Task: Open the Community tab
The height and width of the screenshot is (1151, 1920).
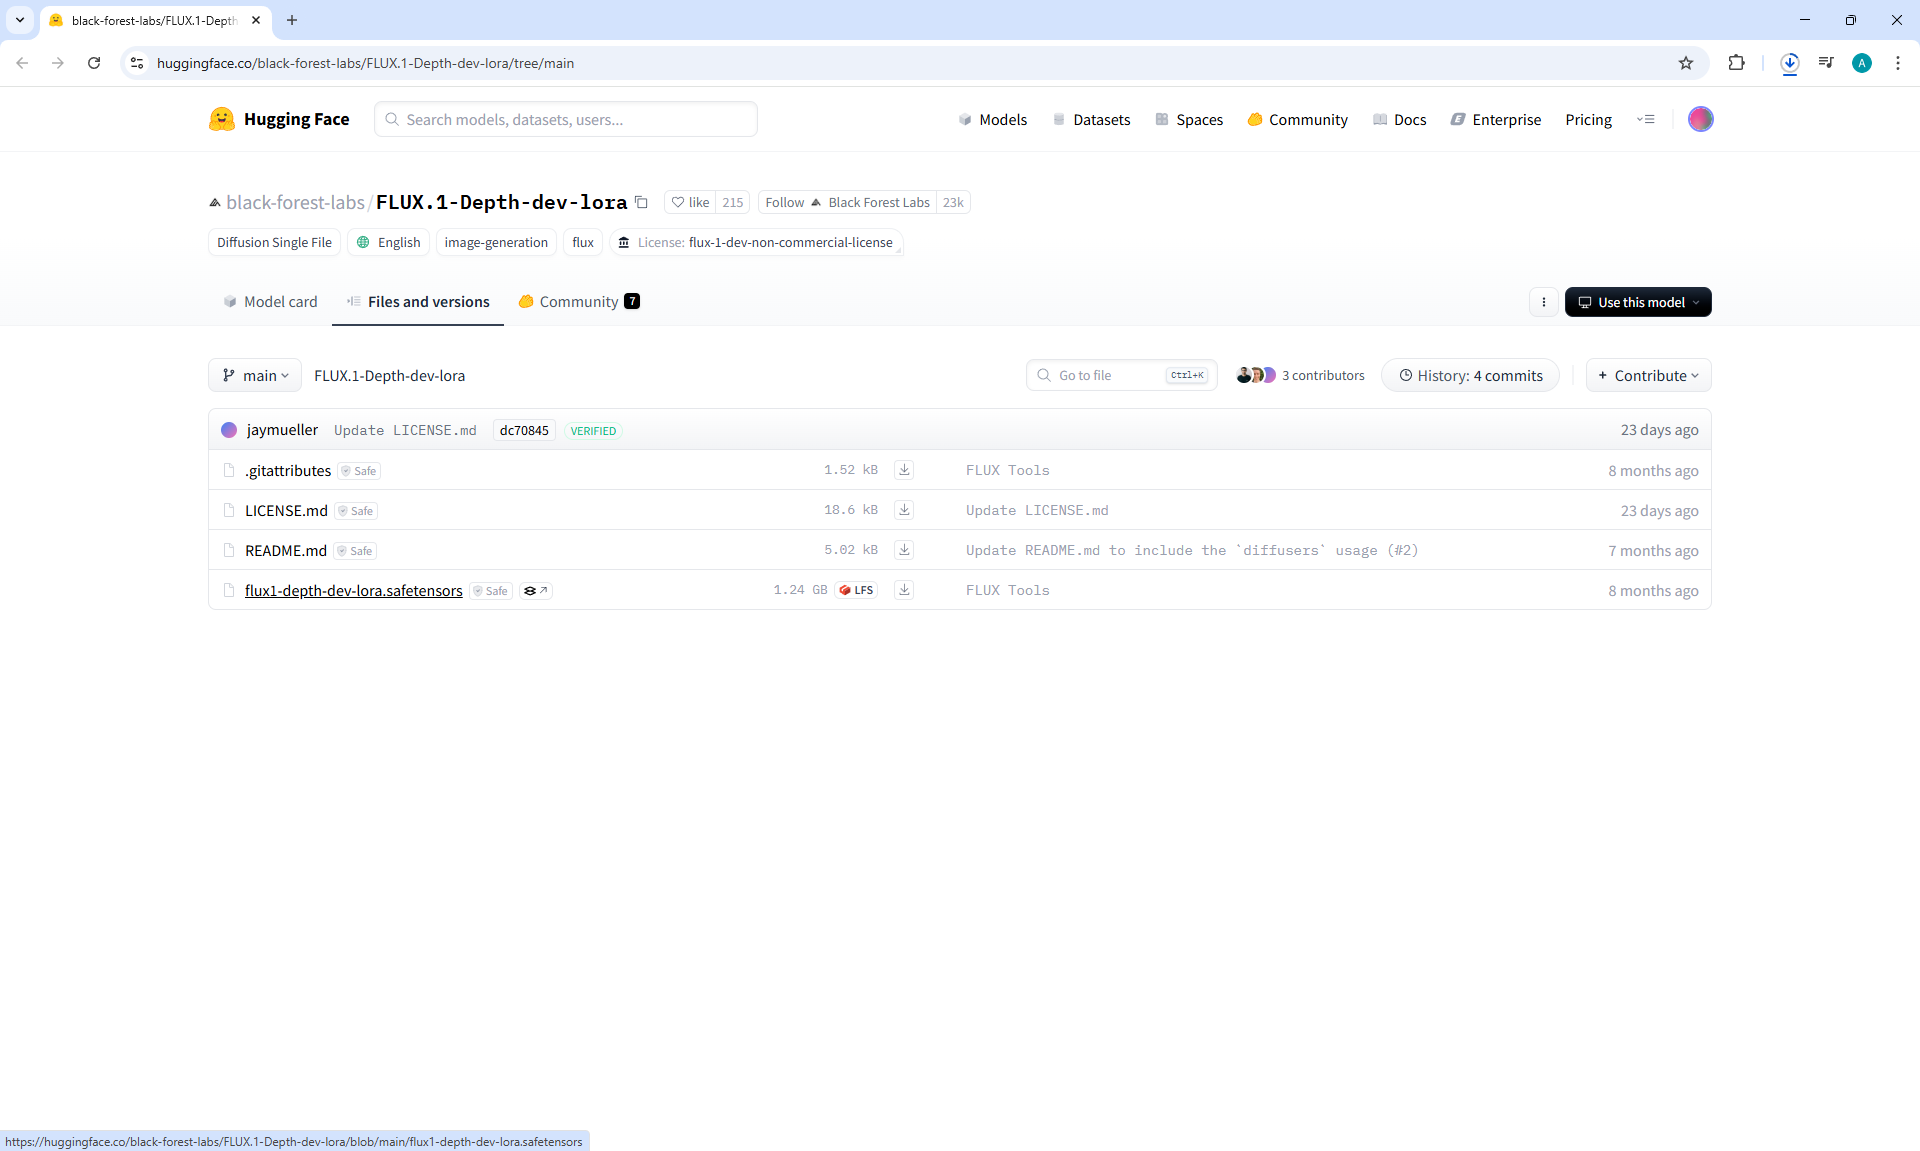Action: [579, 302]
